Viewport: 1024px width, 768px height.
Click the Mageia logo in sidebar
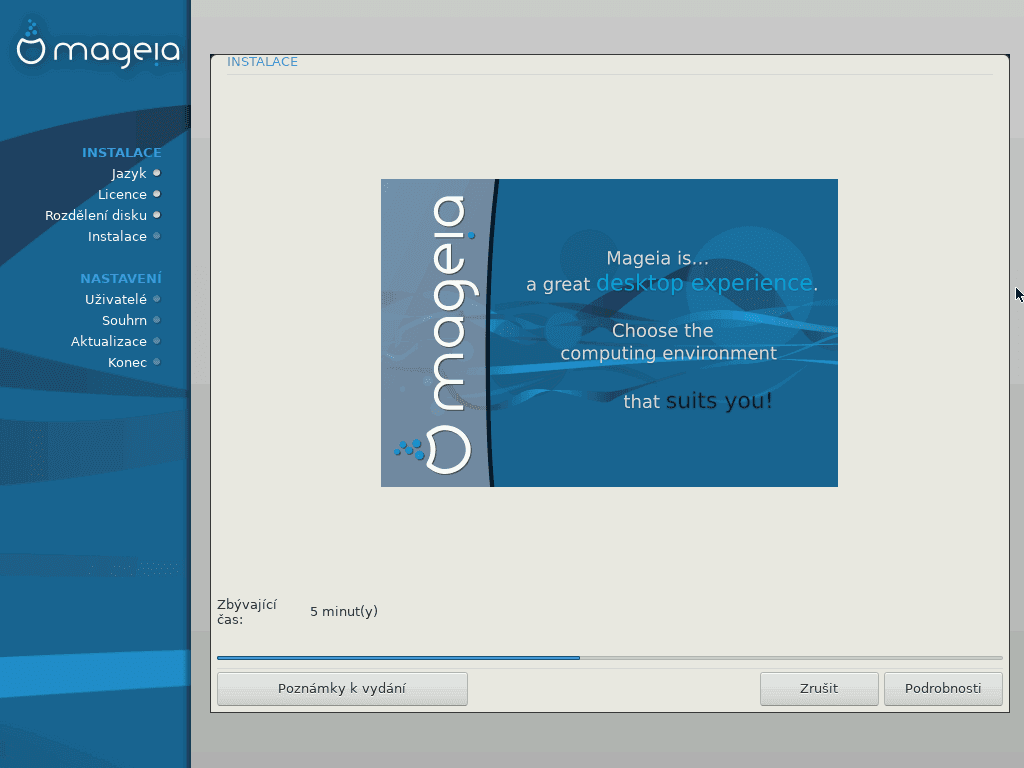click(x=98, y=44)
